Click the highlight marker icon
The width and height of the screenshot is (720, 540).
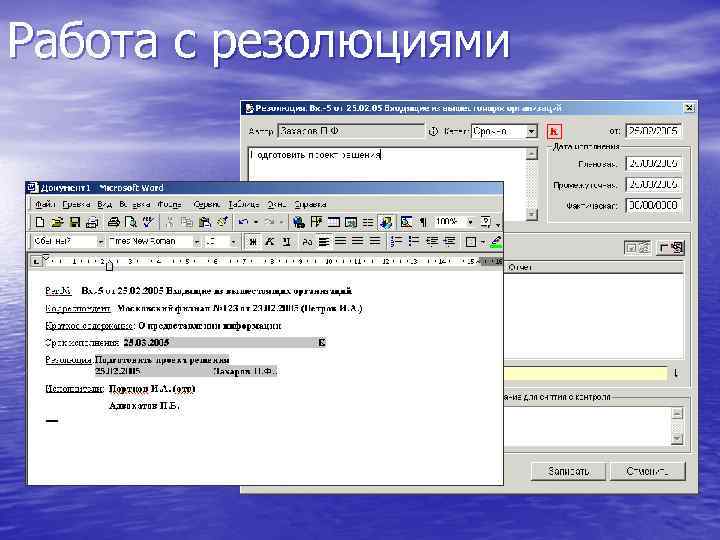click(495, 242)
